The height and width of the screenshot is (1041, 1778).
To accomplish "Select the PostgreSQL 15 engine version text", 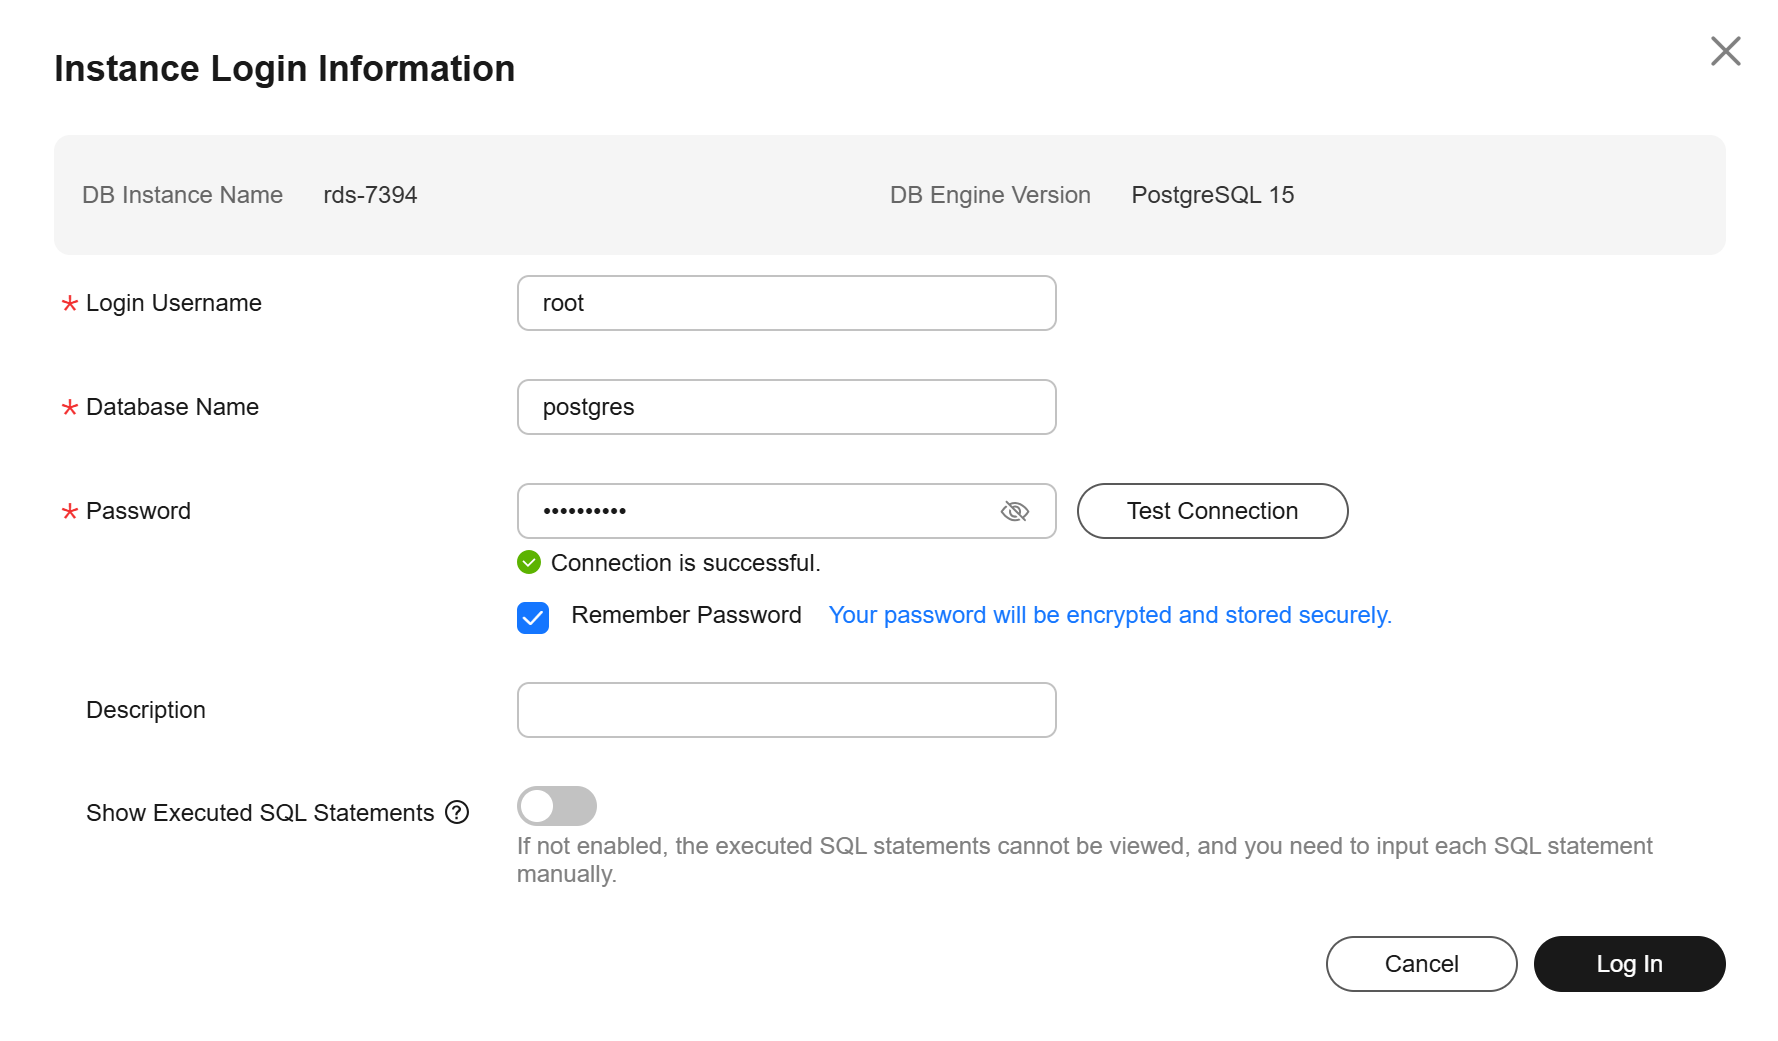I will [1212, 195].
